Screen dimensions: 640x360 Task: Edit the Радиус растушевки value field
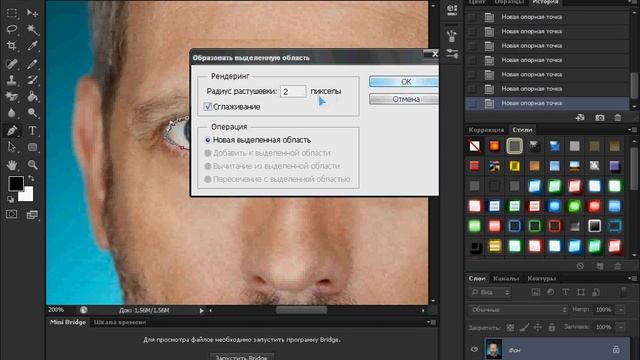(293, 91)
